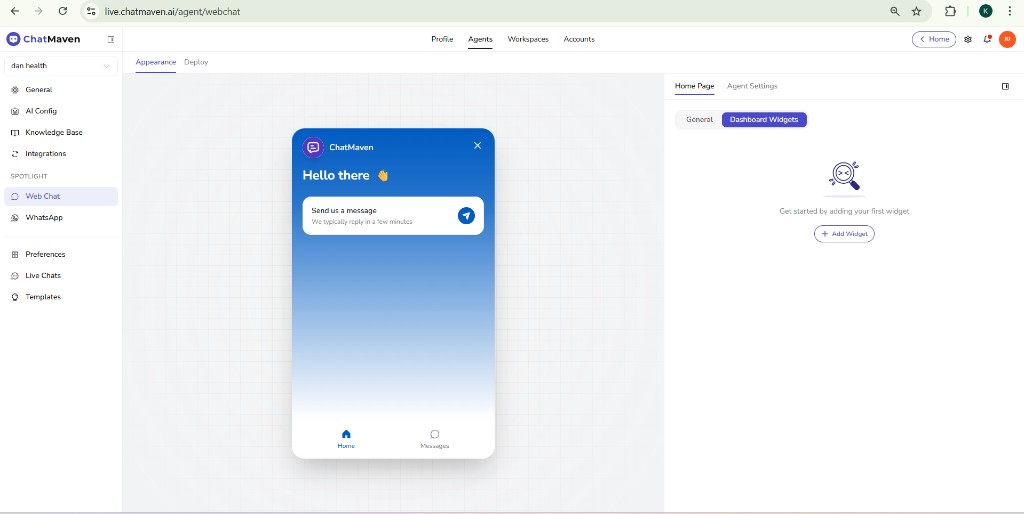Switch to the General segment
The height and width of the screenshot is (514, 1024).
pyautogui.click(x=699, y=120)
